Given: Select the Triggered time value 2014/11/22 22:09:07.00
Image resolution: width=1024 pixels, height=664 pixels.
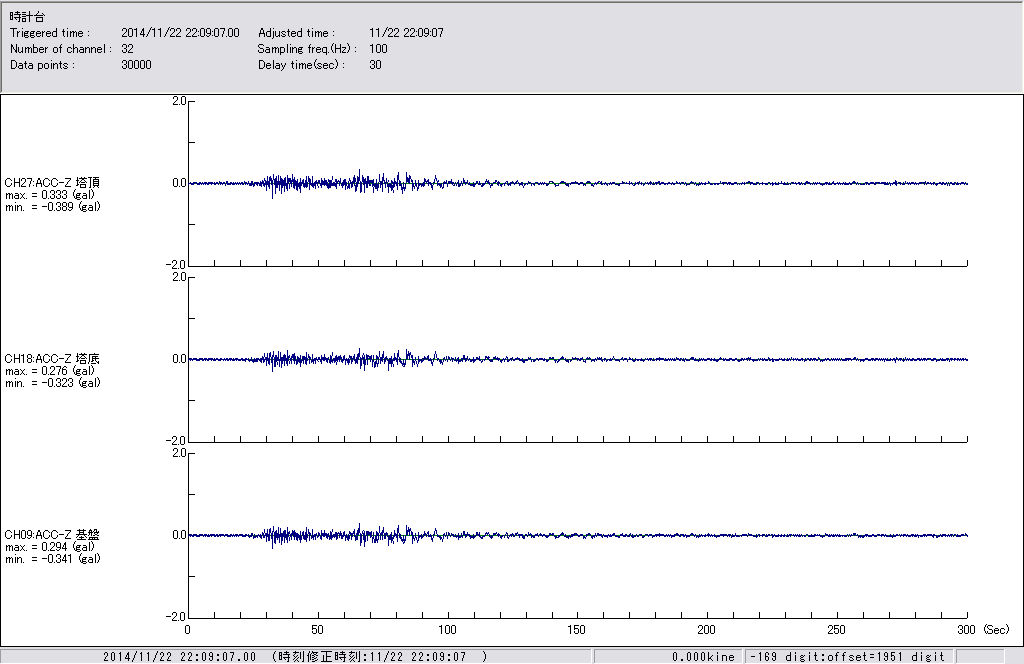Looking at the screenshot, I should [187, 33].
